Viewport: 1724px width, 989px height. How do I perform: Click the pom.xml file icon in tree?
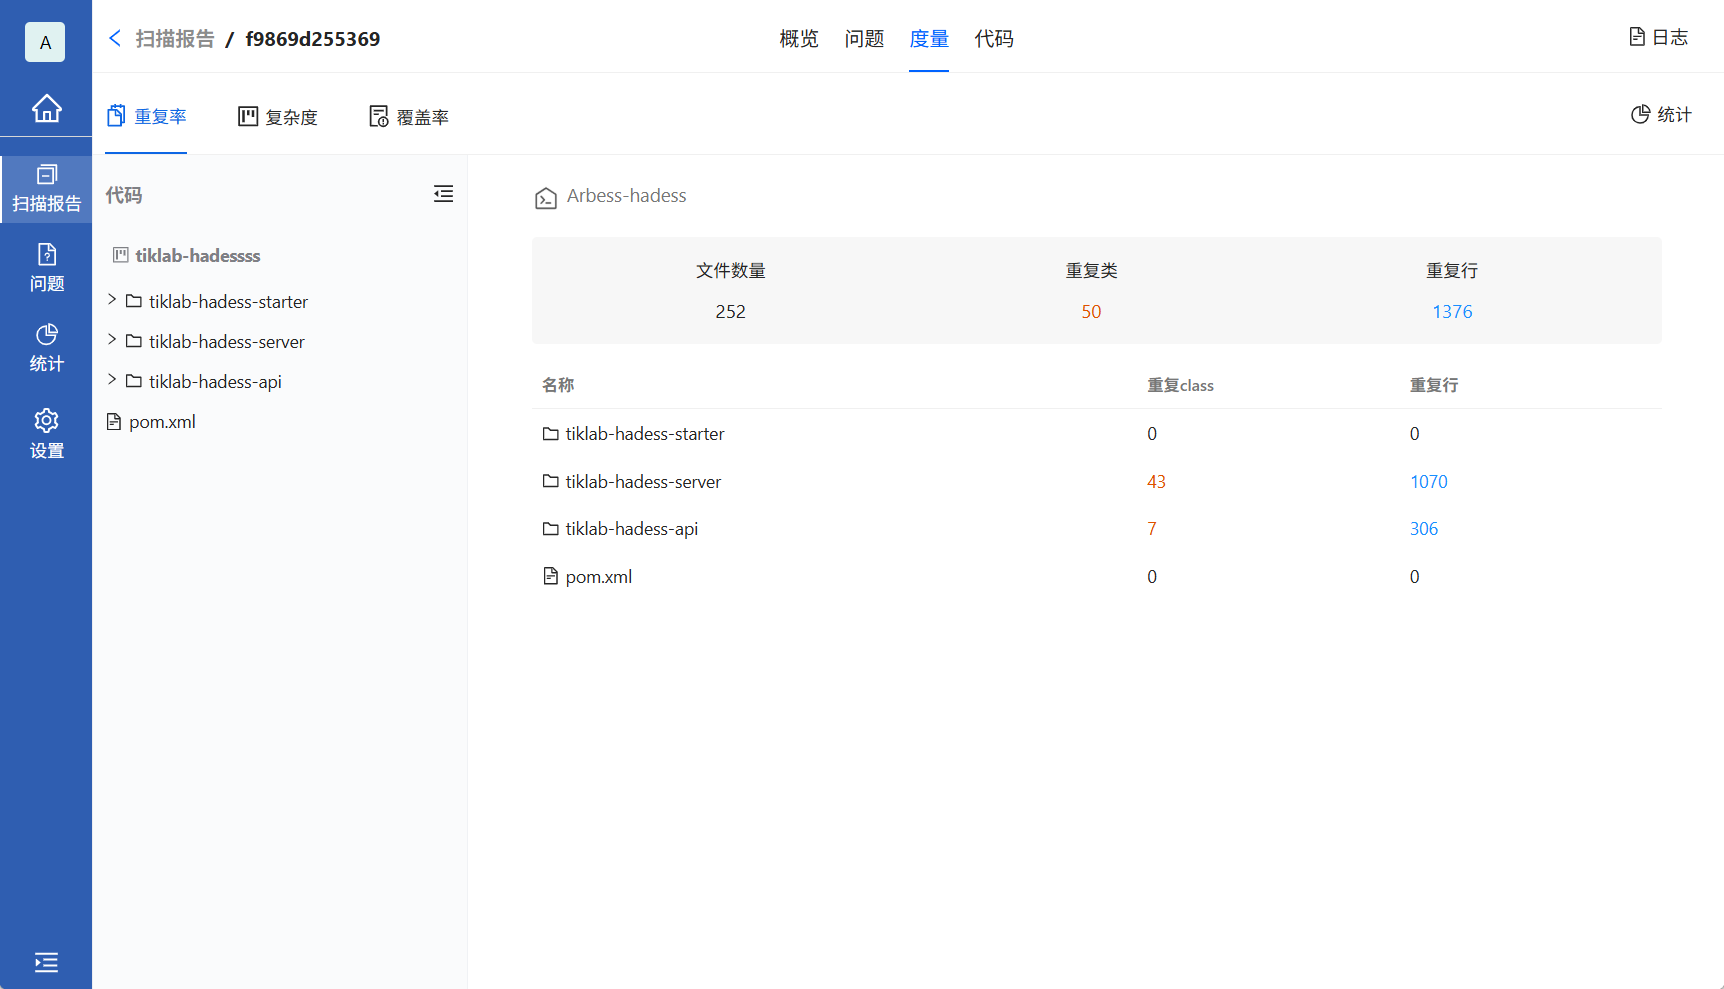(114, 422)
